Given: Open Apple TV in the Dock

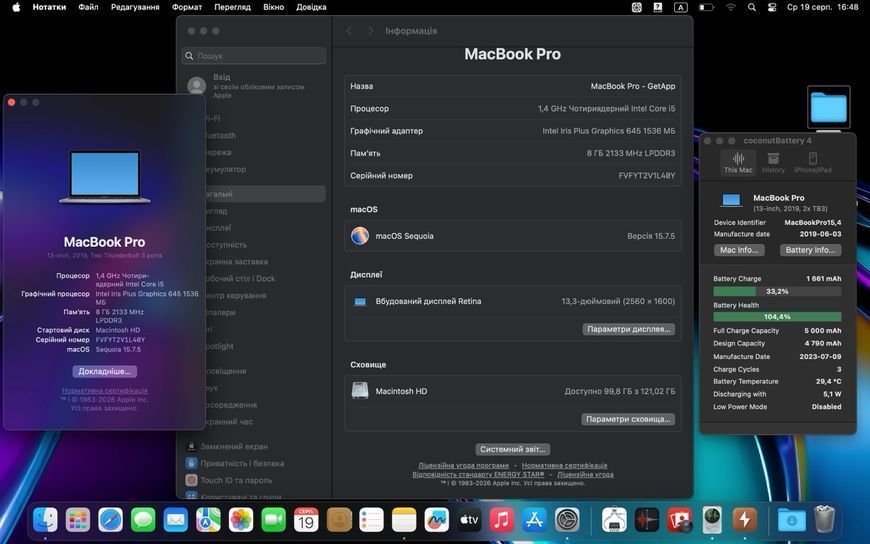Looking at the screenshot, I should click(x=469, y=520).
